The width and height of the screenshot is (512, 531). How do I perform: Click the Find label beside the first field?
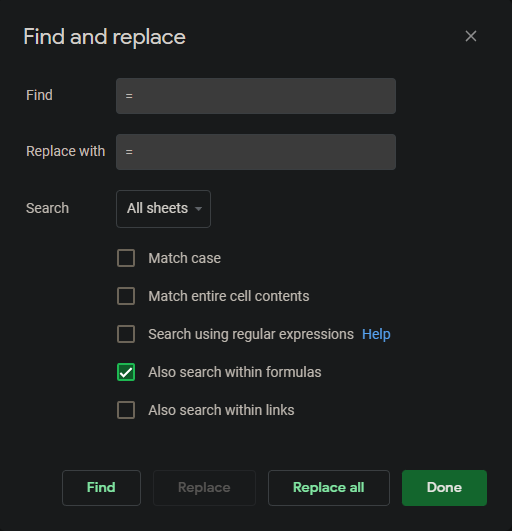[39, 95]
